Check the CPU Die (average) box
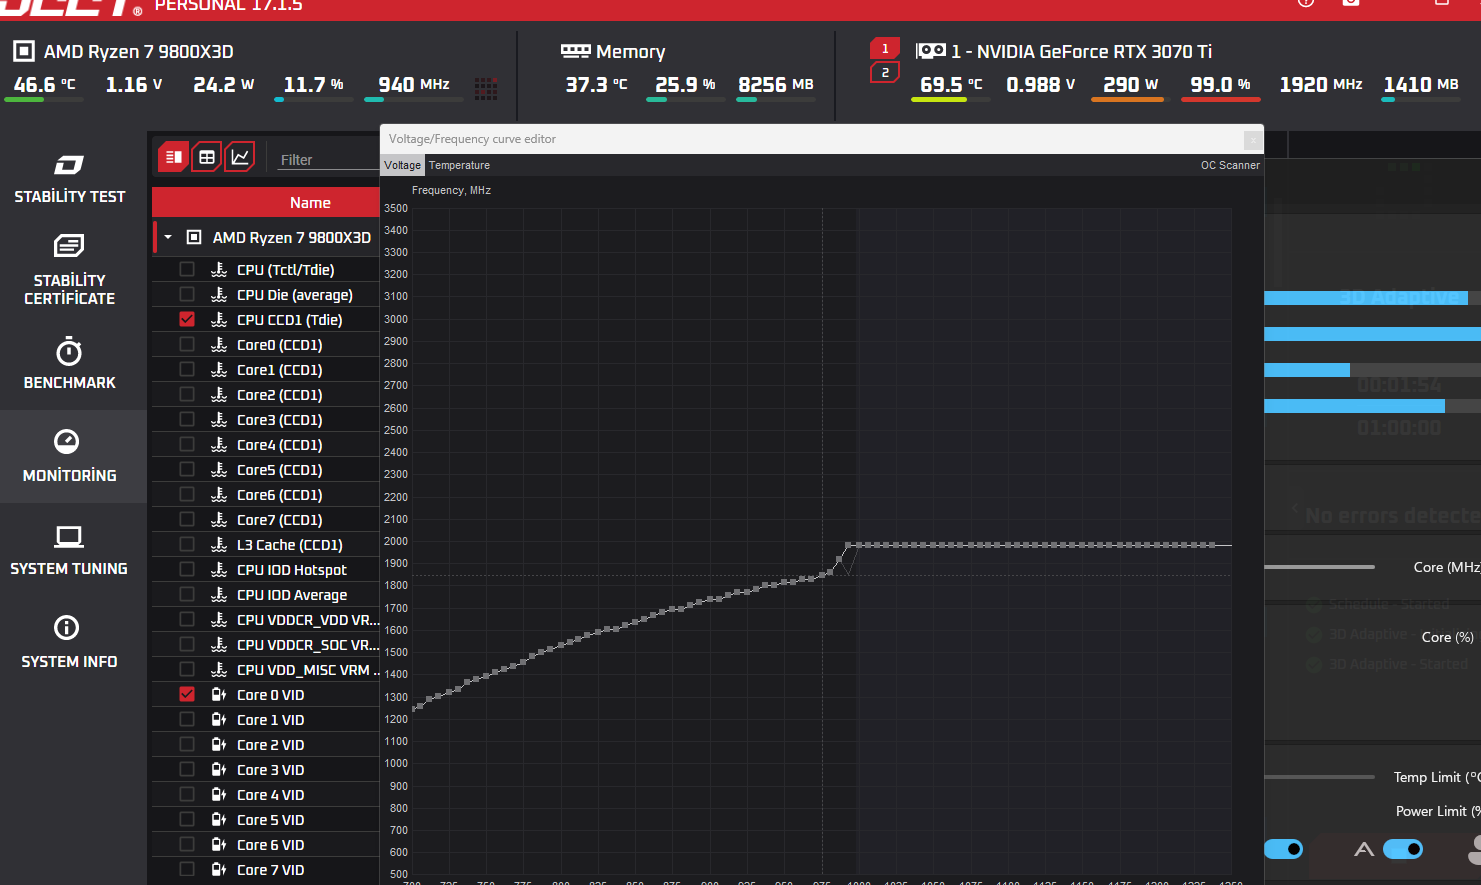This screenshot has width=1481, height=885. tap(187, 294)
